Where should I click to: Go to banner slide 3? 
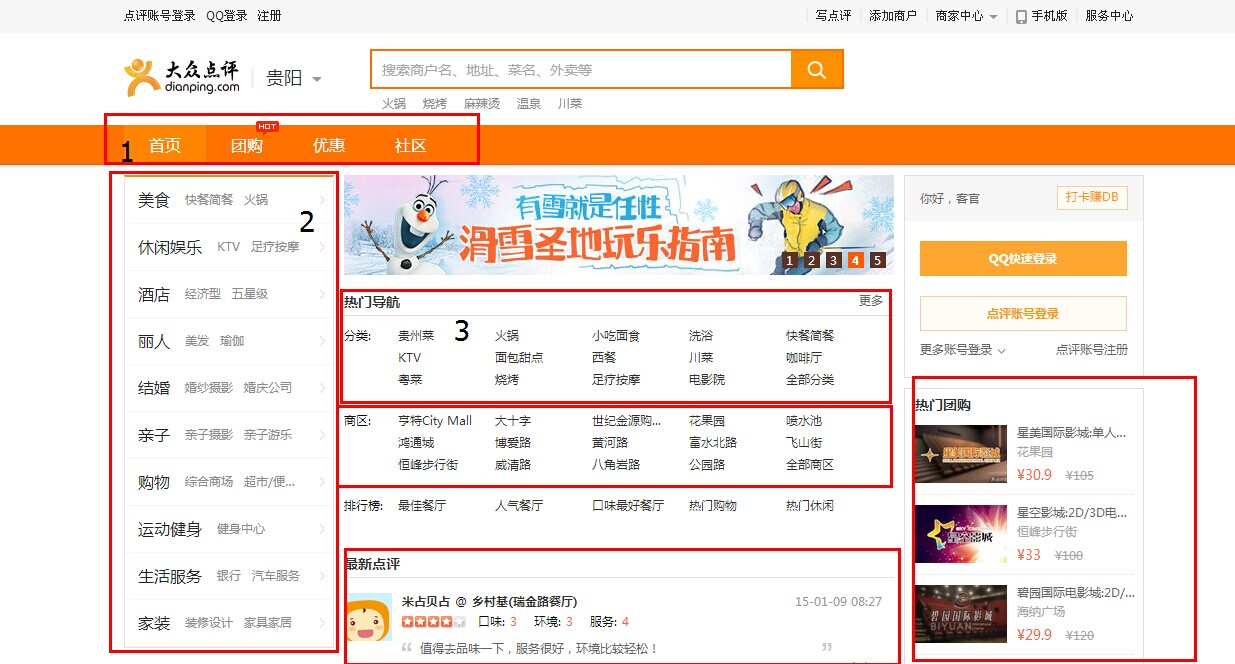834,261
